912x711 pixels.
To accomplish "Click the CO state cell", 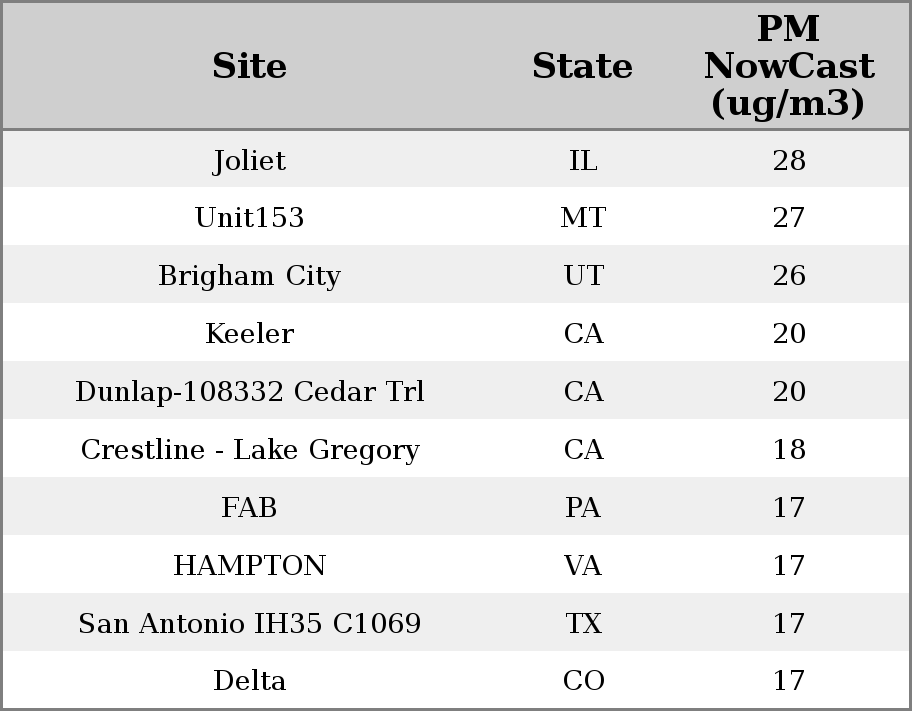I will point(583,681).
